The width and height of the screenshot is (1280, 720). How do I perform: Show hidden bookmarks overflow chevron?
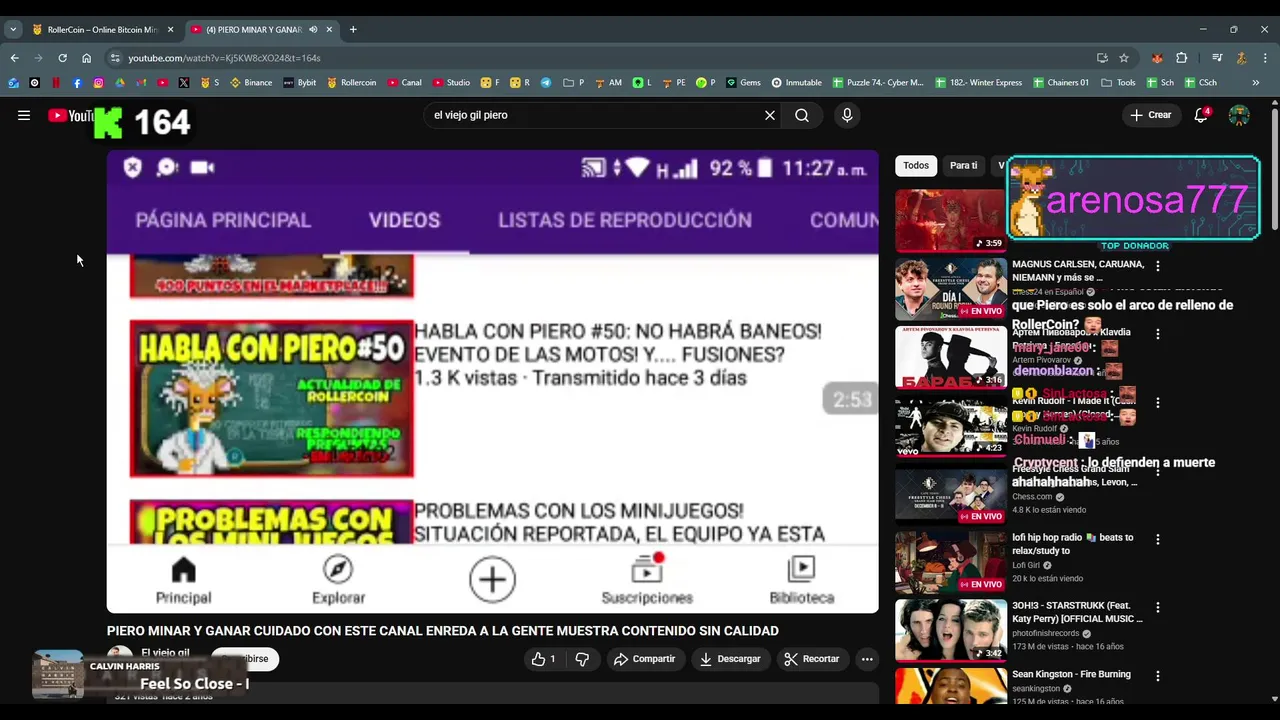1256,83
